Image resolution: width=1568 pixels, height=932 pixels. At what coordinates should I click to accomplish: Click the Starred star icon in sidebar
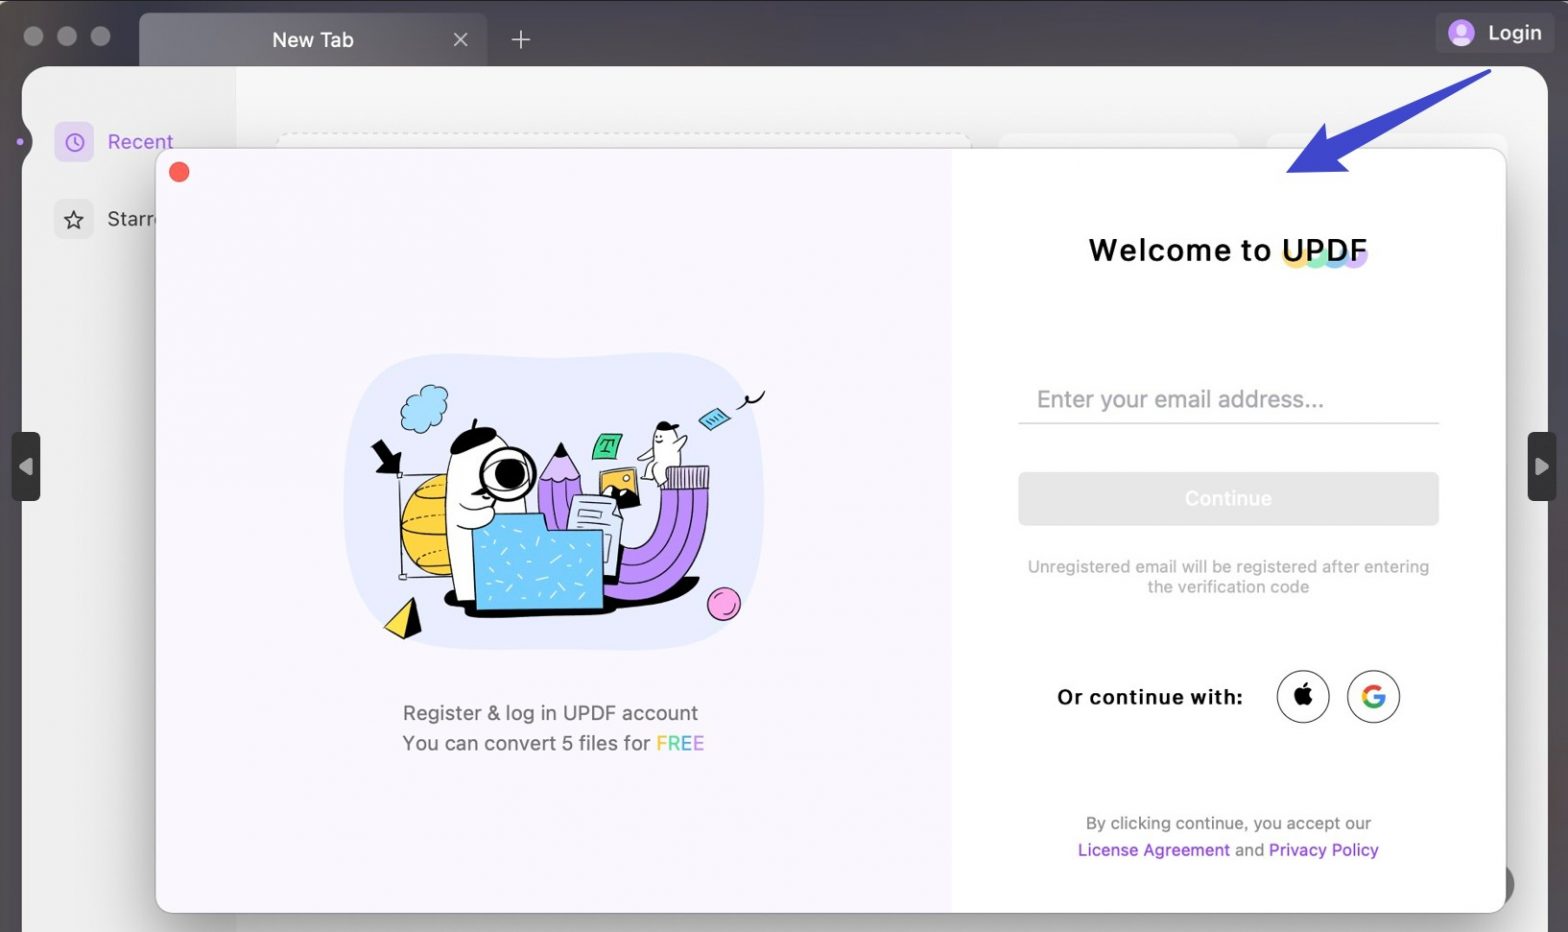pyautogui.click(x=74, y=219)
